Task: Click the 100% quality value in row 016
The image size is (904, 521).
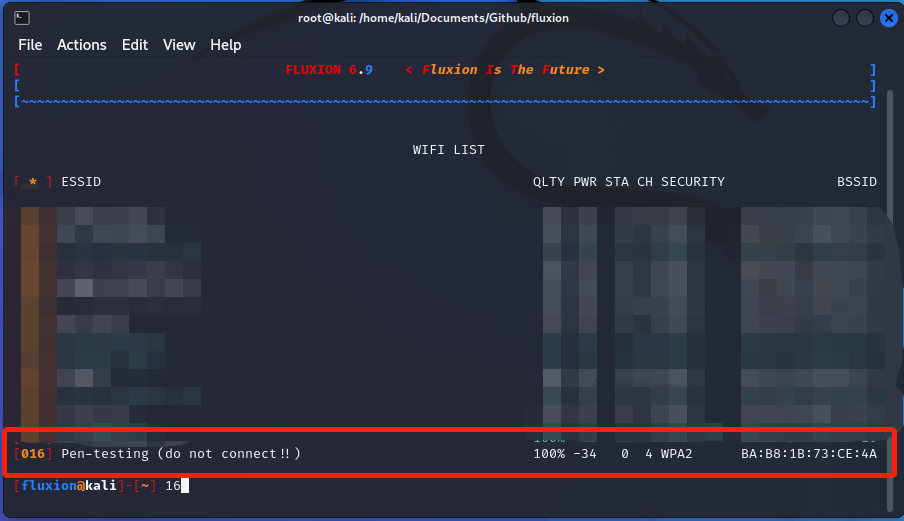Action: pyautogui.click(x=549, y=454)
